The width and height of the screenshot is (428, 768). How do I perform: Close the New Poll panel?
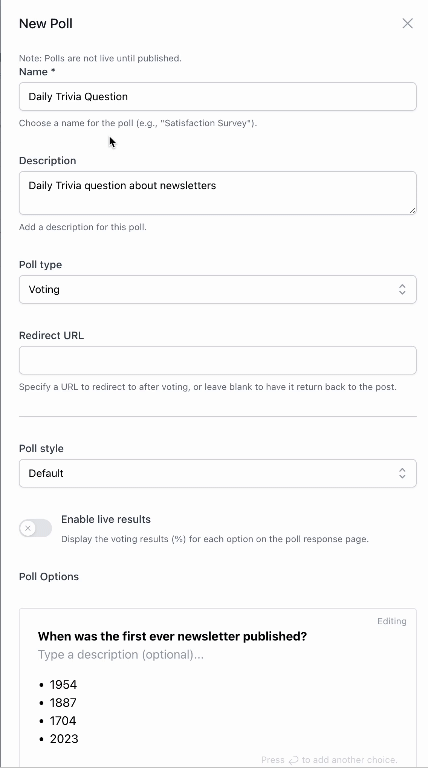[x=407, y=24]
